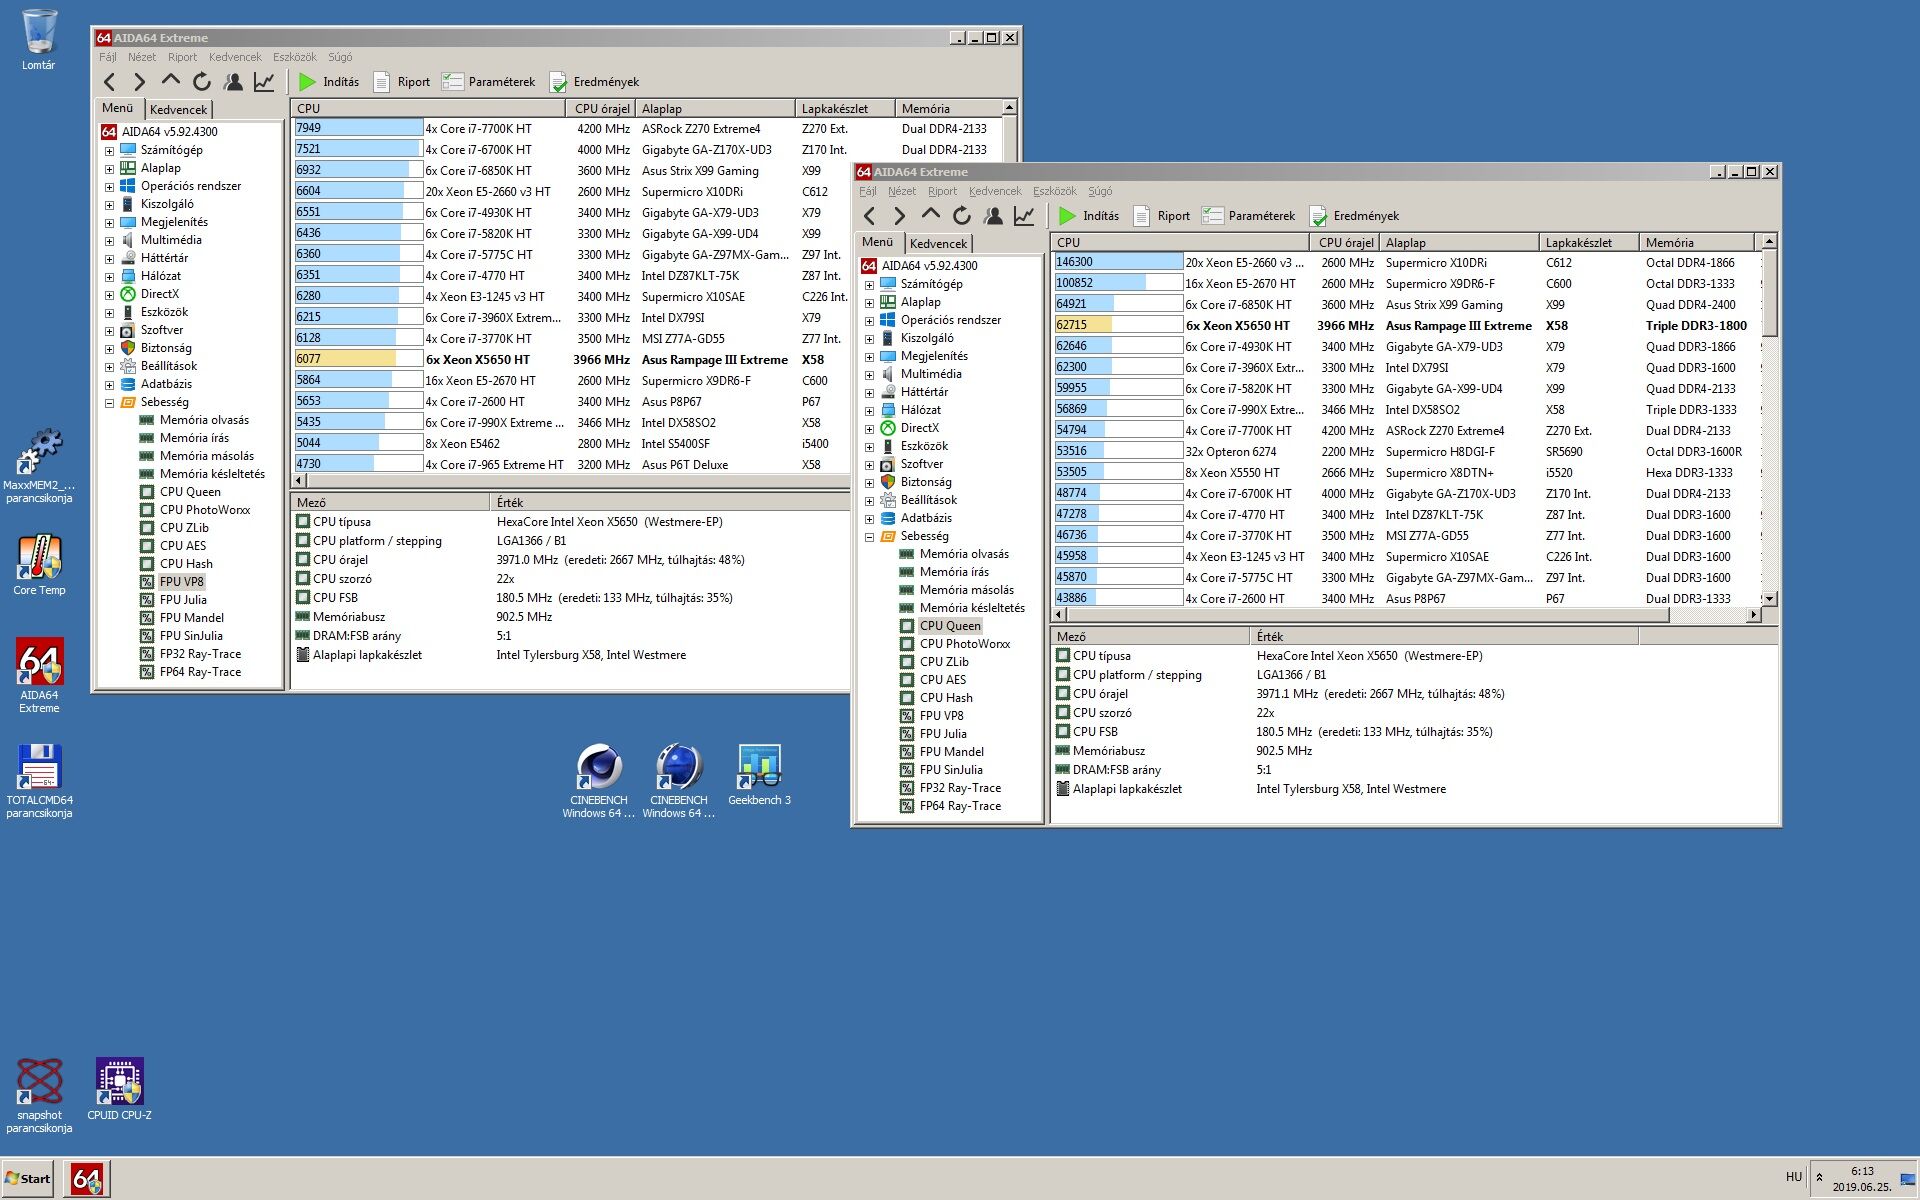1920x1200 pixels.
Task: Switch to Kedvencek tab in rear window
Action: coord(178,109)
